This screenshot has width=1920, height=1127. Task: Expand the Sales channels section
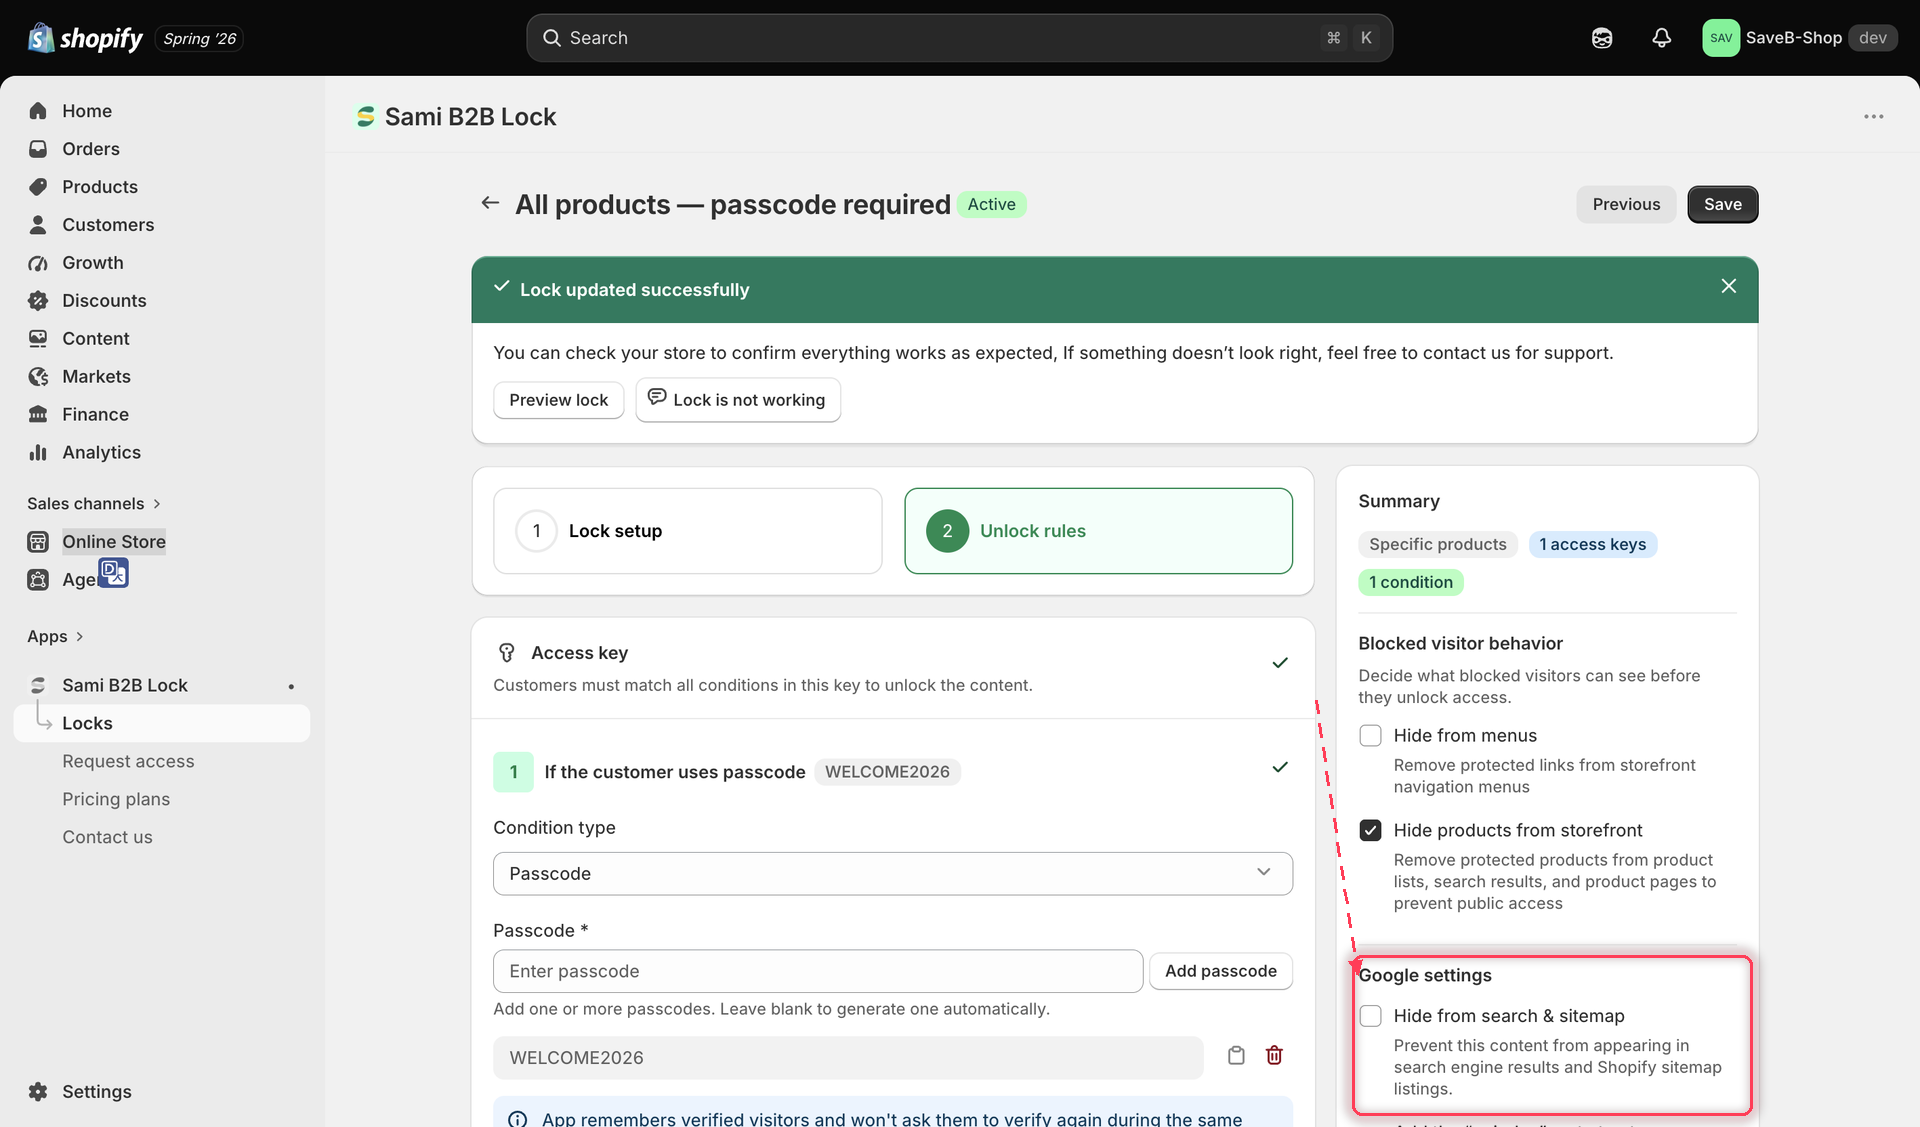[94, 504]
